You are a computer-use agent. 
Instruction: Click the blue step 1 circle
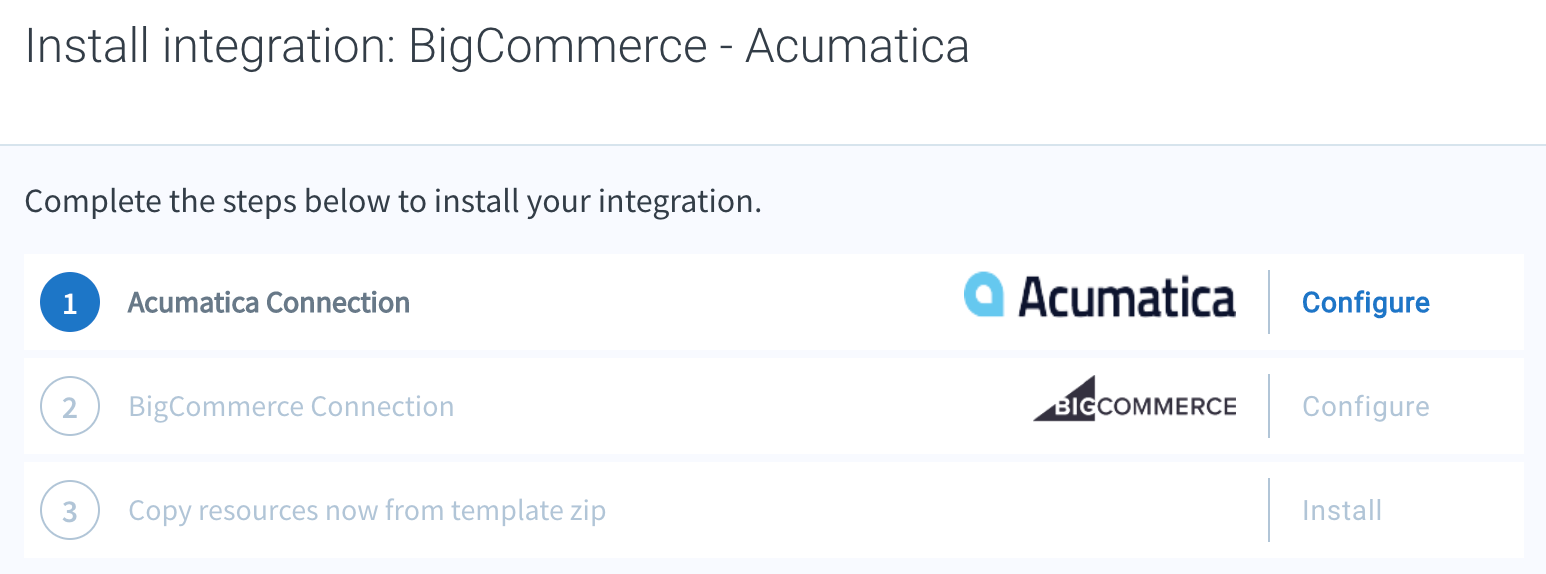tap(70, 302)
